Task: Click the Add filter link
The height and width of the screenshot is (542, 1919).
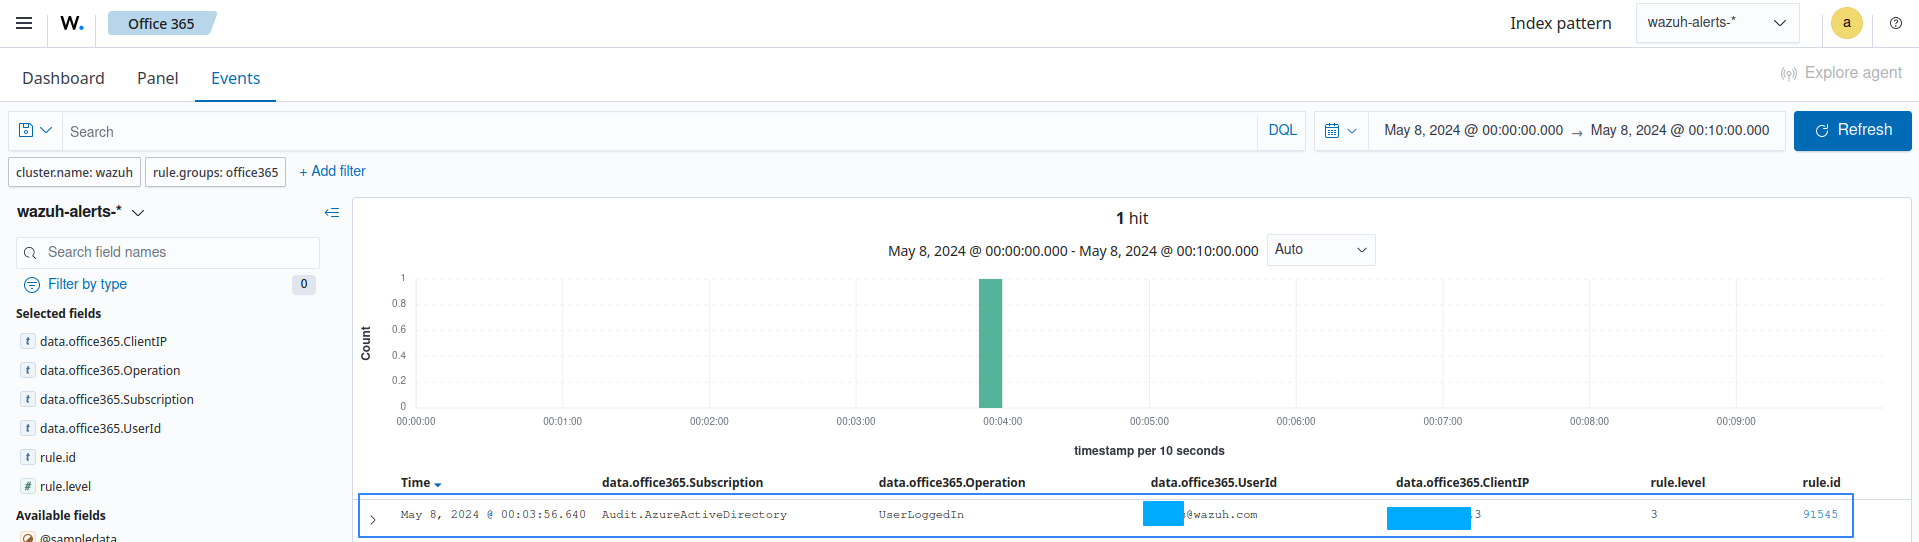Action: point(332,171)
